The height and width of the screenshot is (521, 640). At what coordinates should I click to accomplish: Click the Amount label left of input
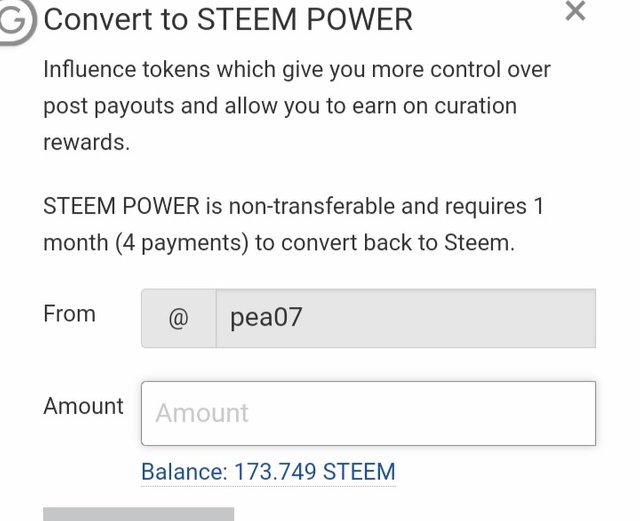pyautogui.click(x=83, y=406)
